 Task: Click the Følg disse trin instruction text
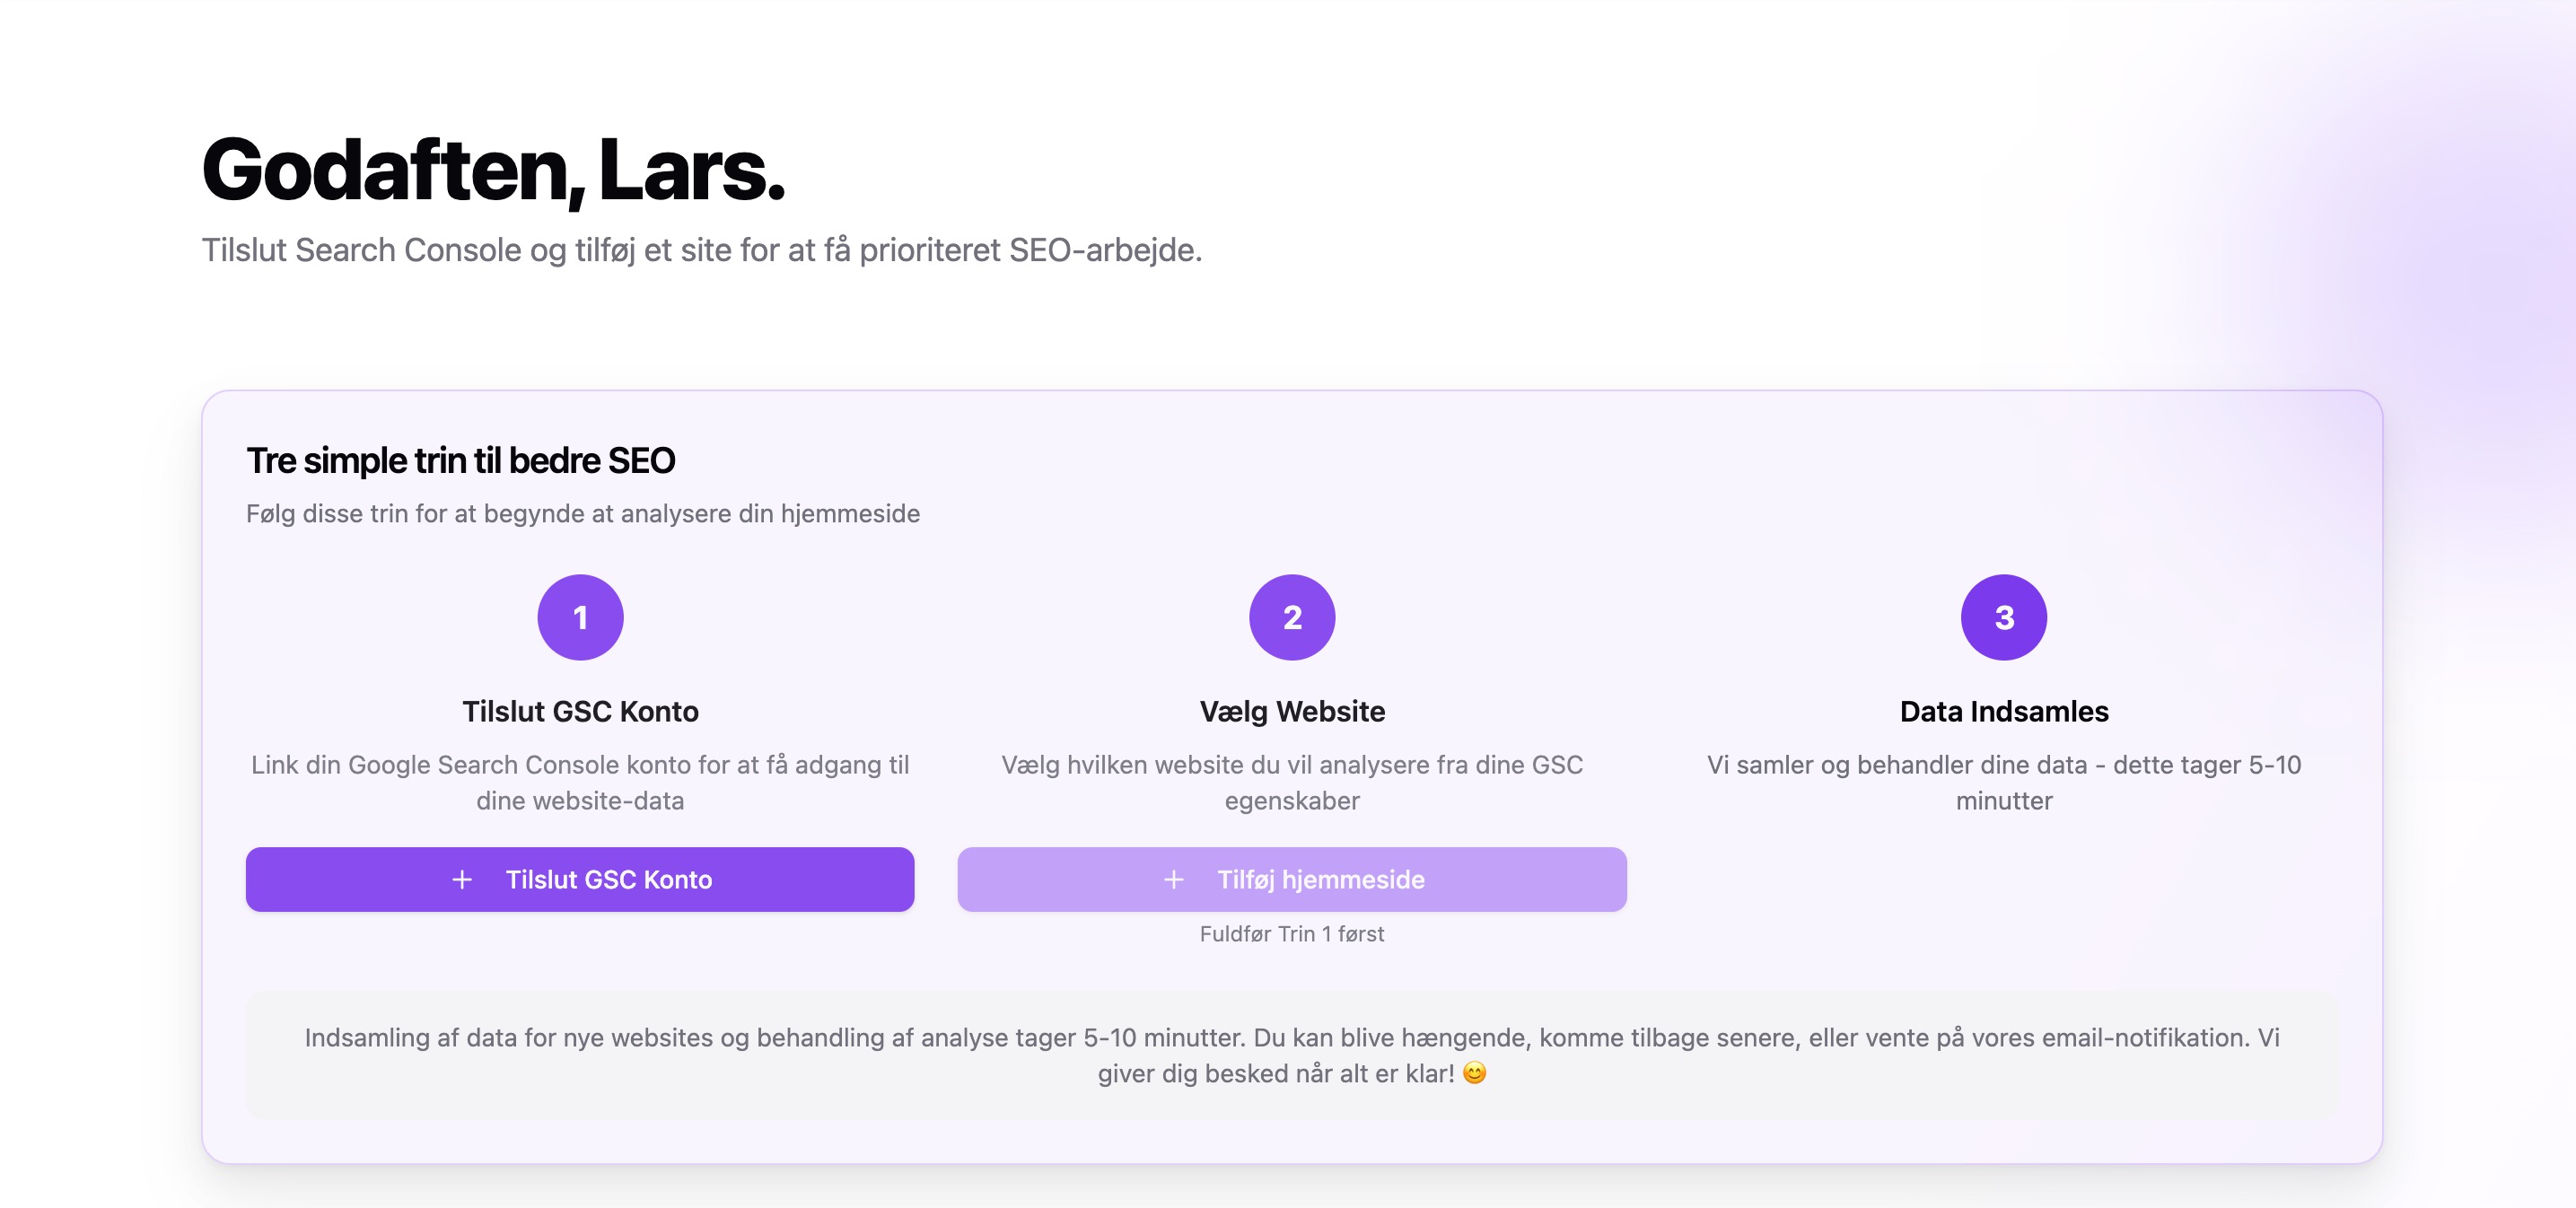coord(584,513)
